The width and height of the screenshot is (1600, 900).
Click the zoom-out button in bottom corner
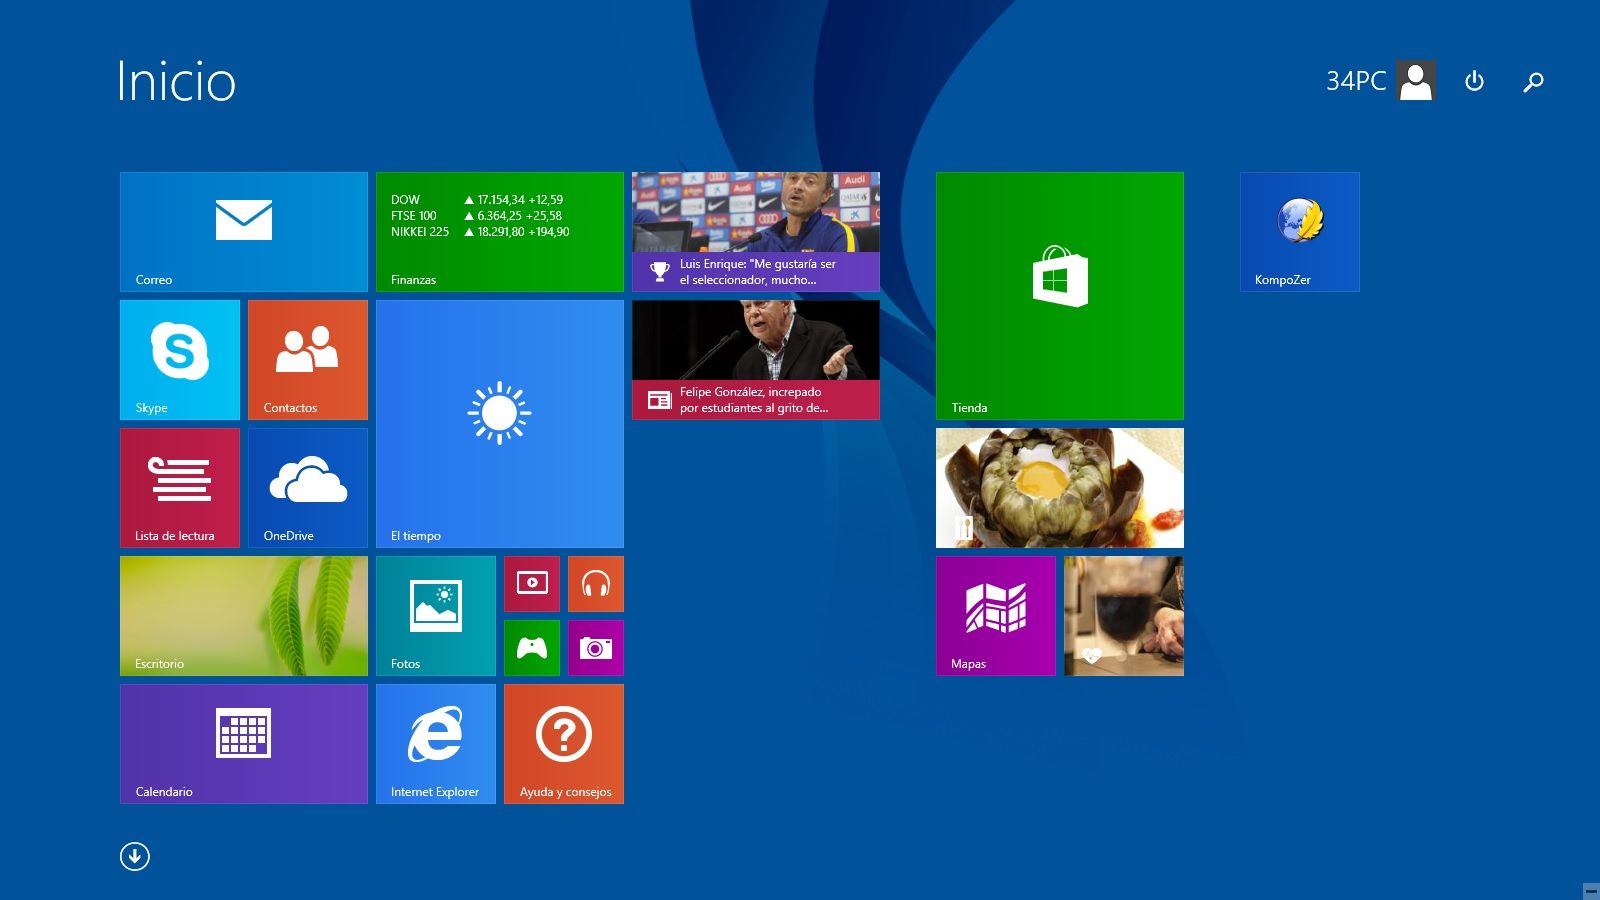coord(1590,890)
